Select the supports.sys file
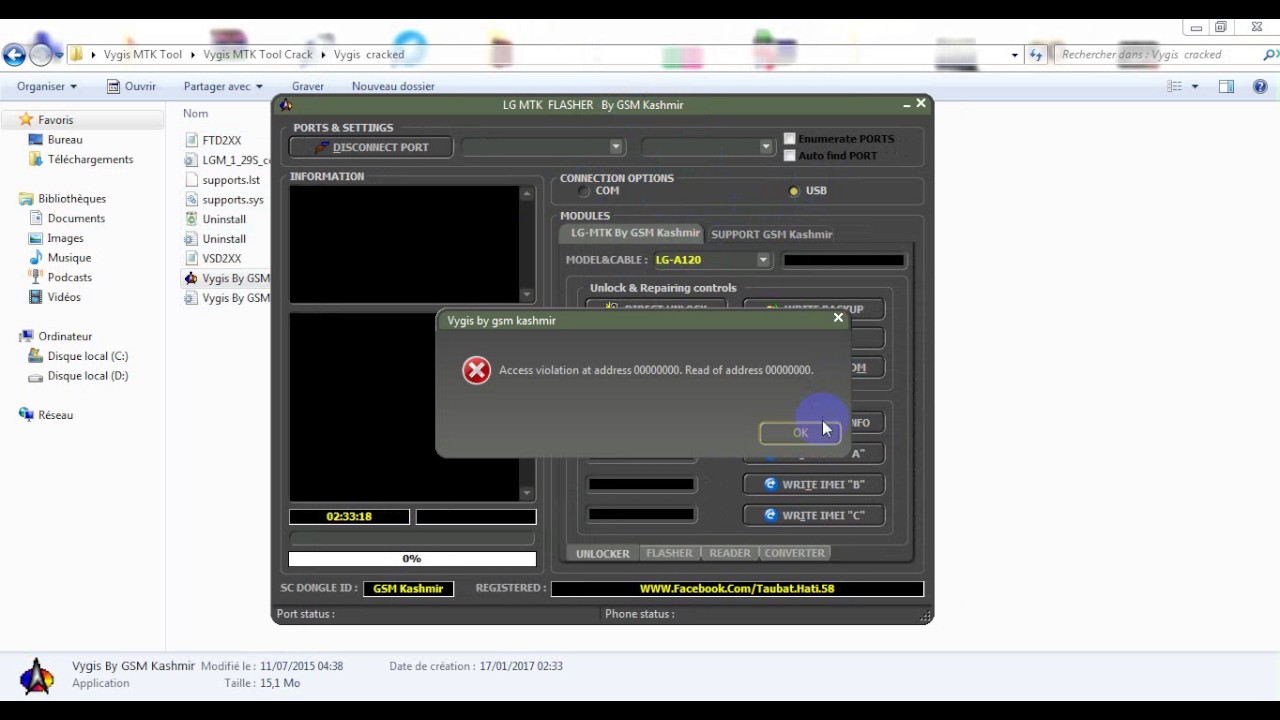 [x=232, y=200]
